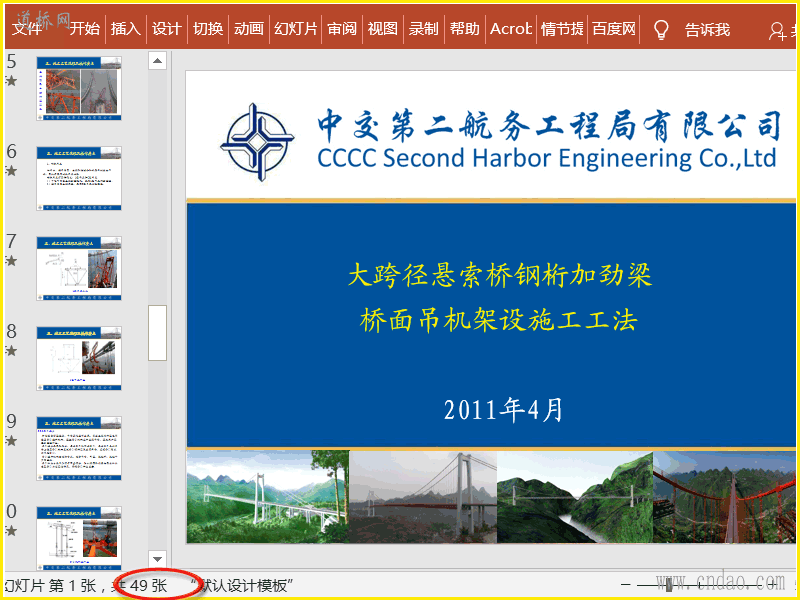The height and width of the screenshot is (600, 800).
Task: Select the third bridge rendering on slide
Action: pyautogui.click(x=575, y=496)
